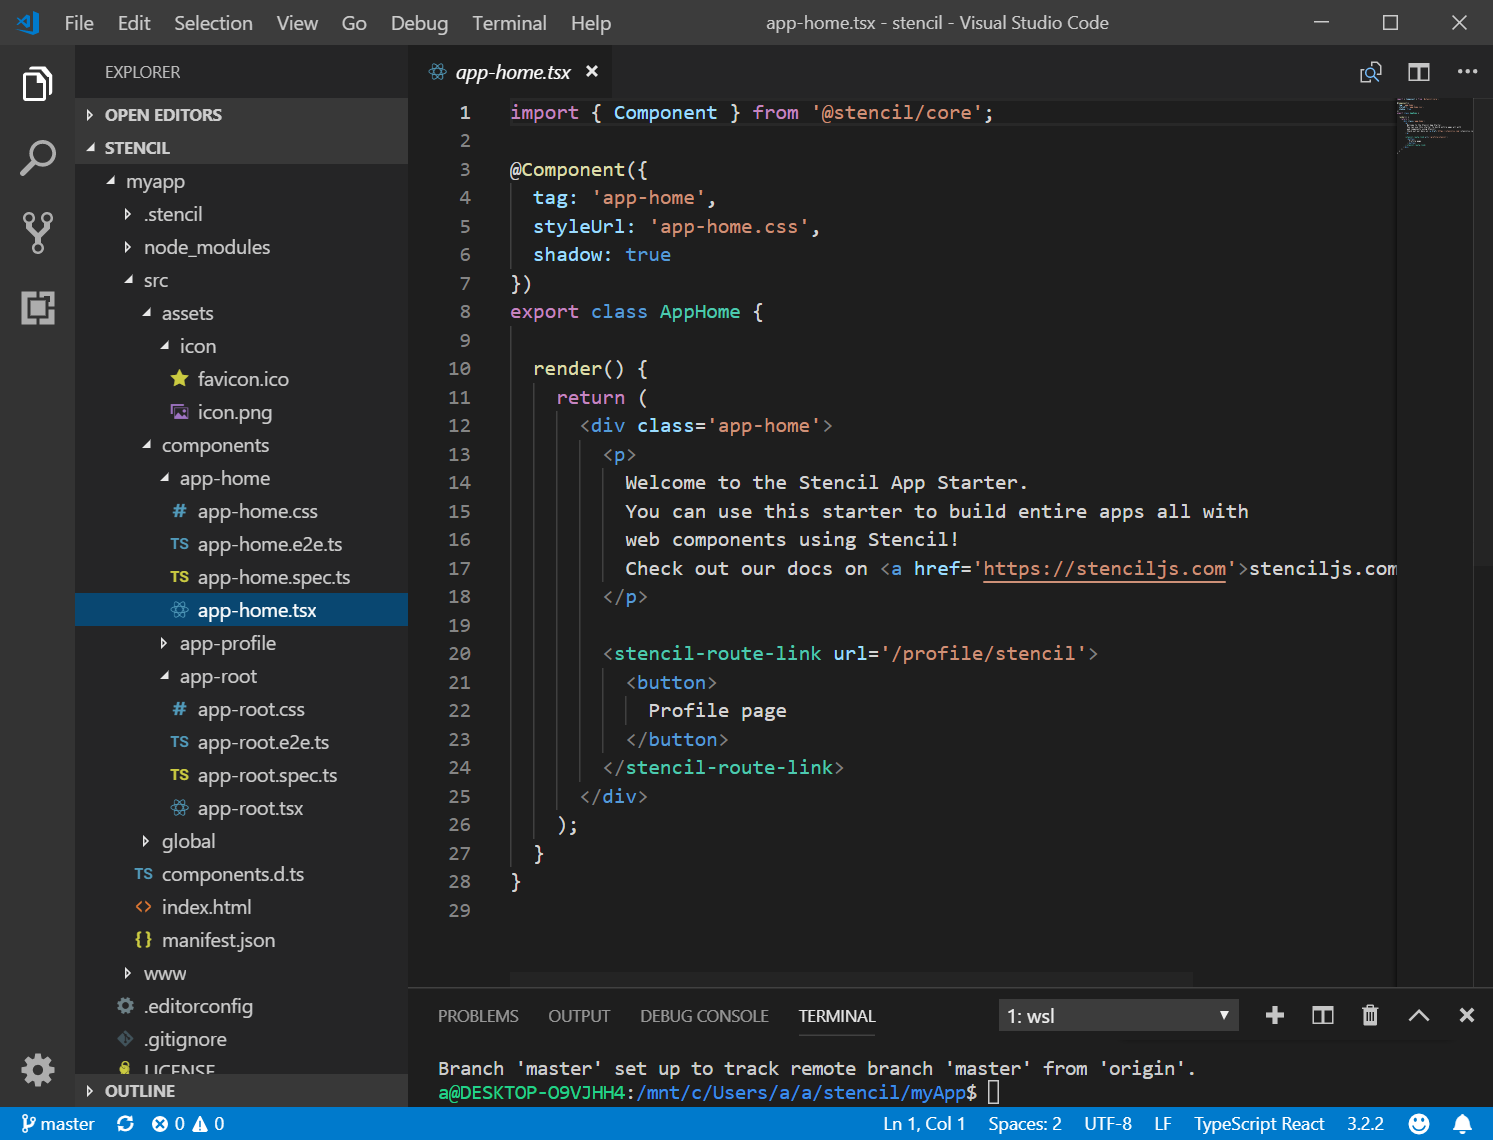Expand the global folder
1493x1140 pixels.
tap(241, 841)
